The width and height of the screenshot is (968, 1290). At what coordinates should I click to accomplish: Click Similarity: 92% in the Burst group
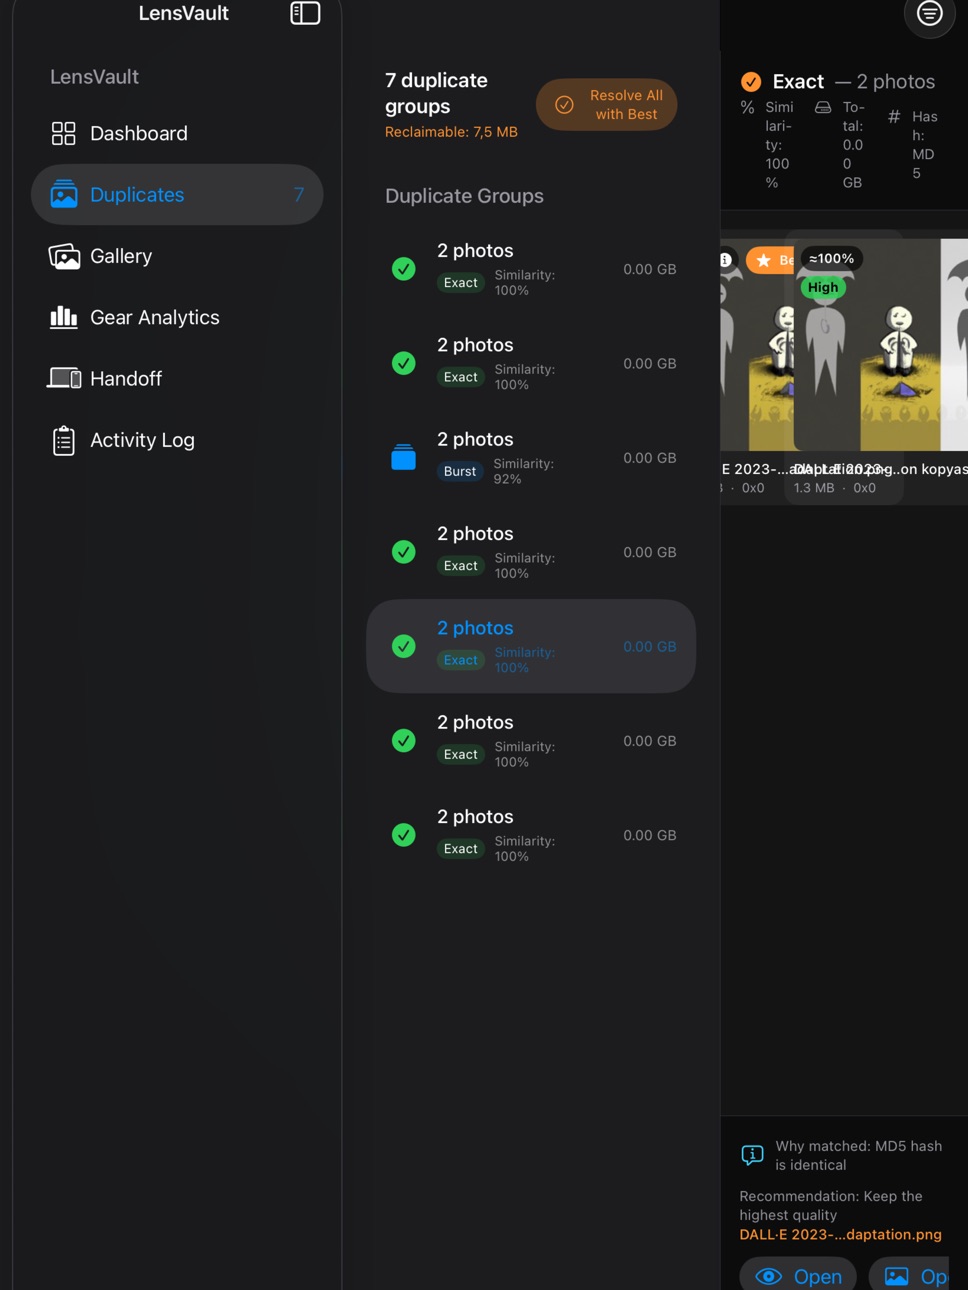[x=524, y=471]
